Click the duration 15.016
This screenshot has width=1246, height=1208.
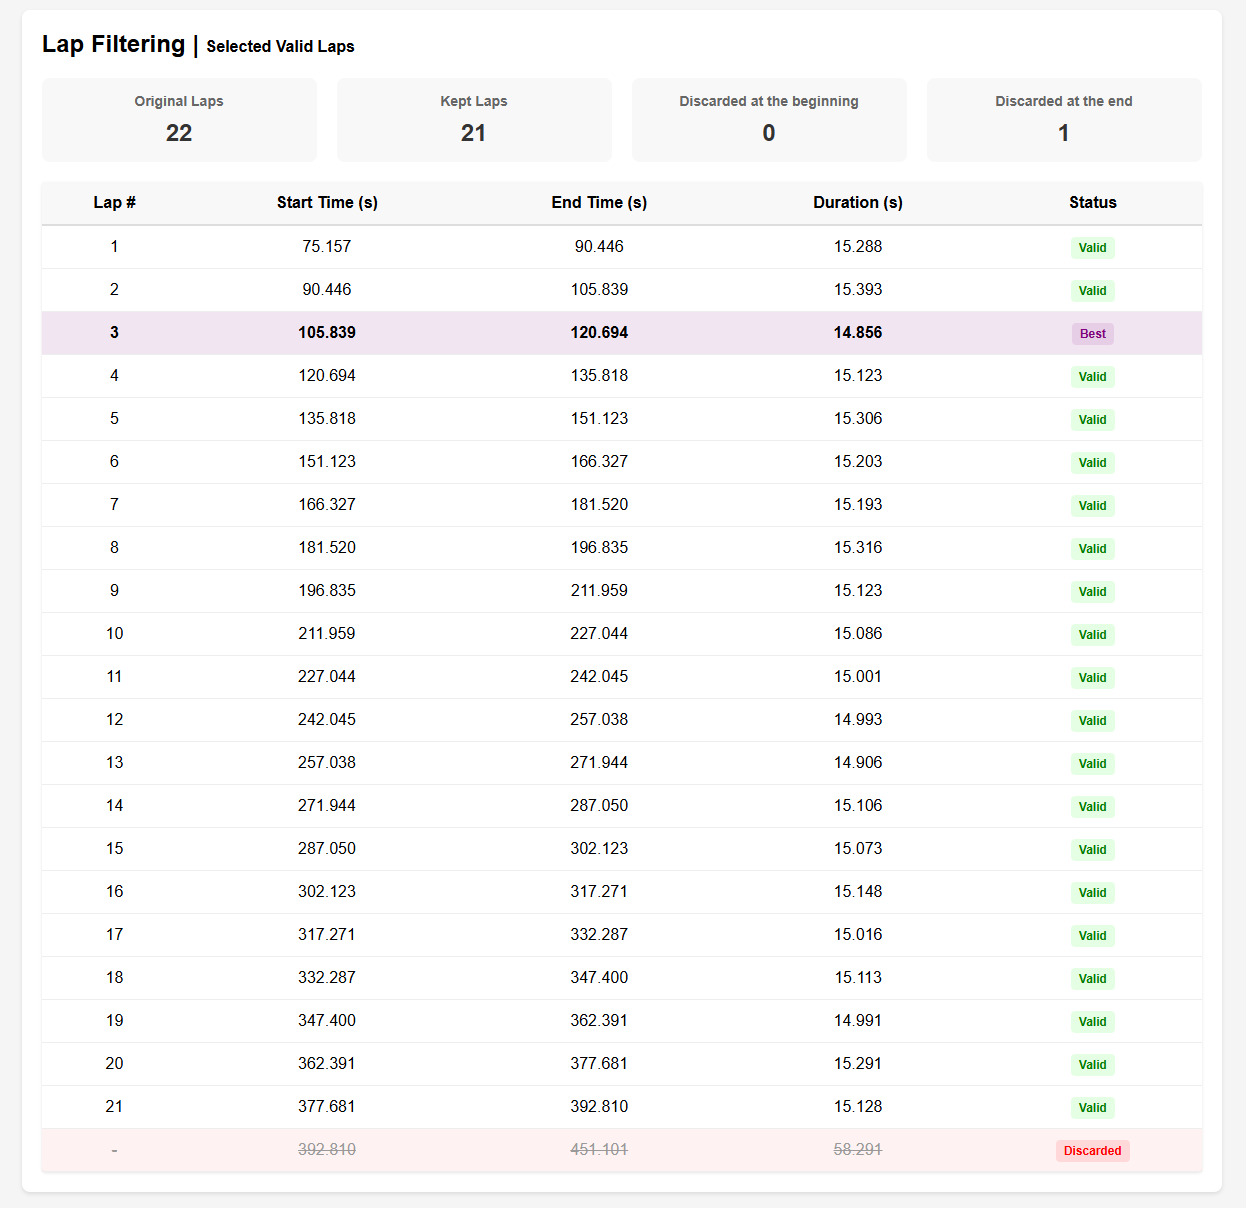(858, 935)
